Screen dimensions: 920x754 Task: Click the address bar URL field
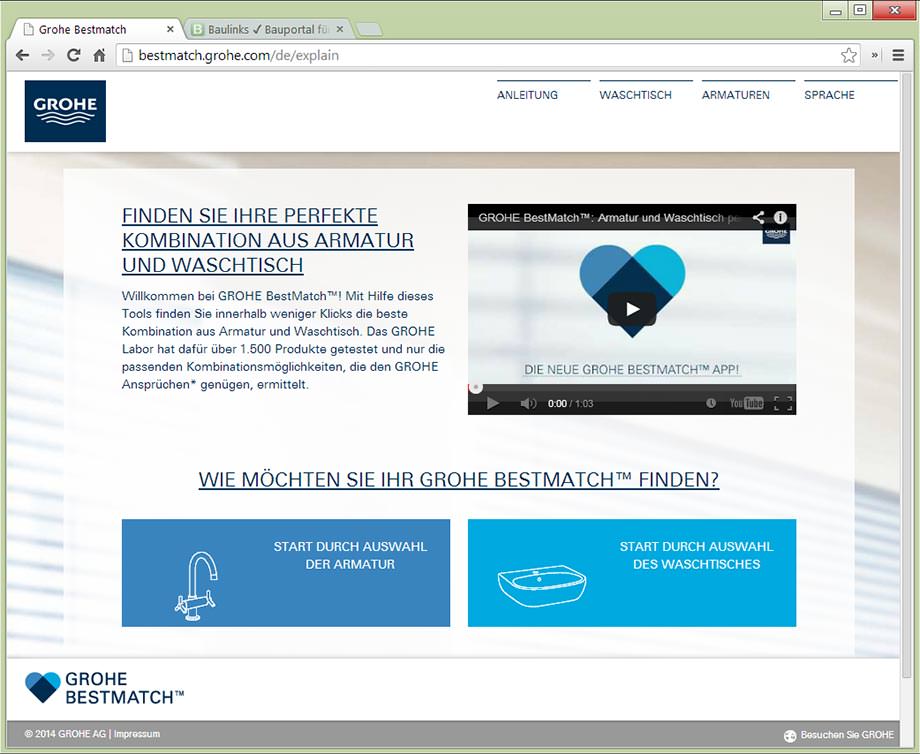[489, 55]
